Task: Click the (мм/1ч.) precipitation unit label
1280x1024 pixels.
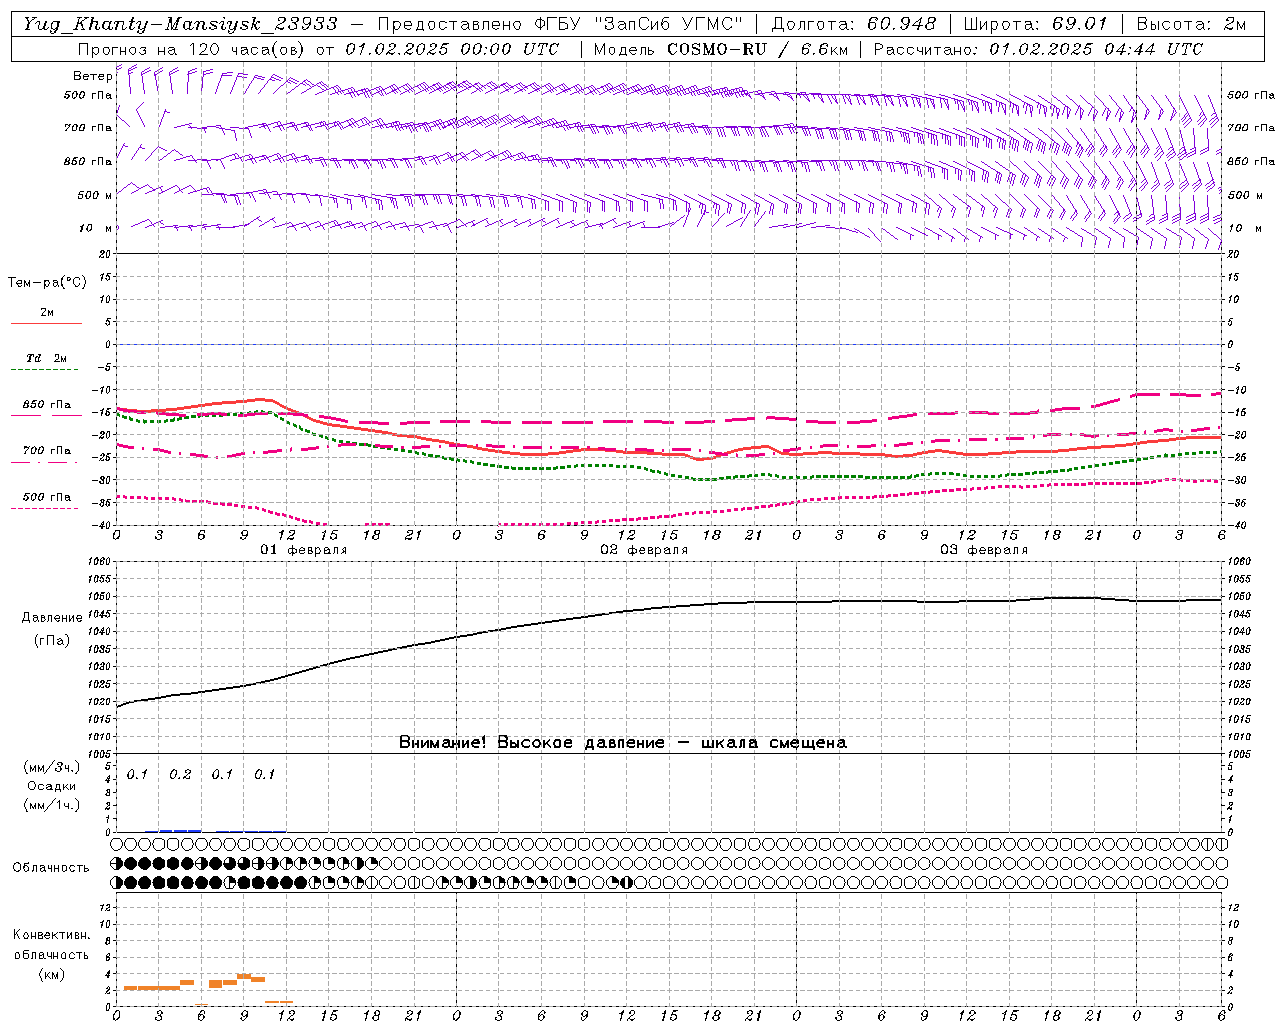Action: 52,805
